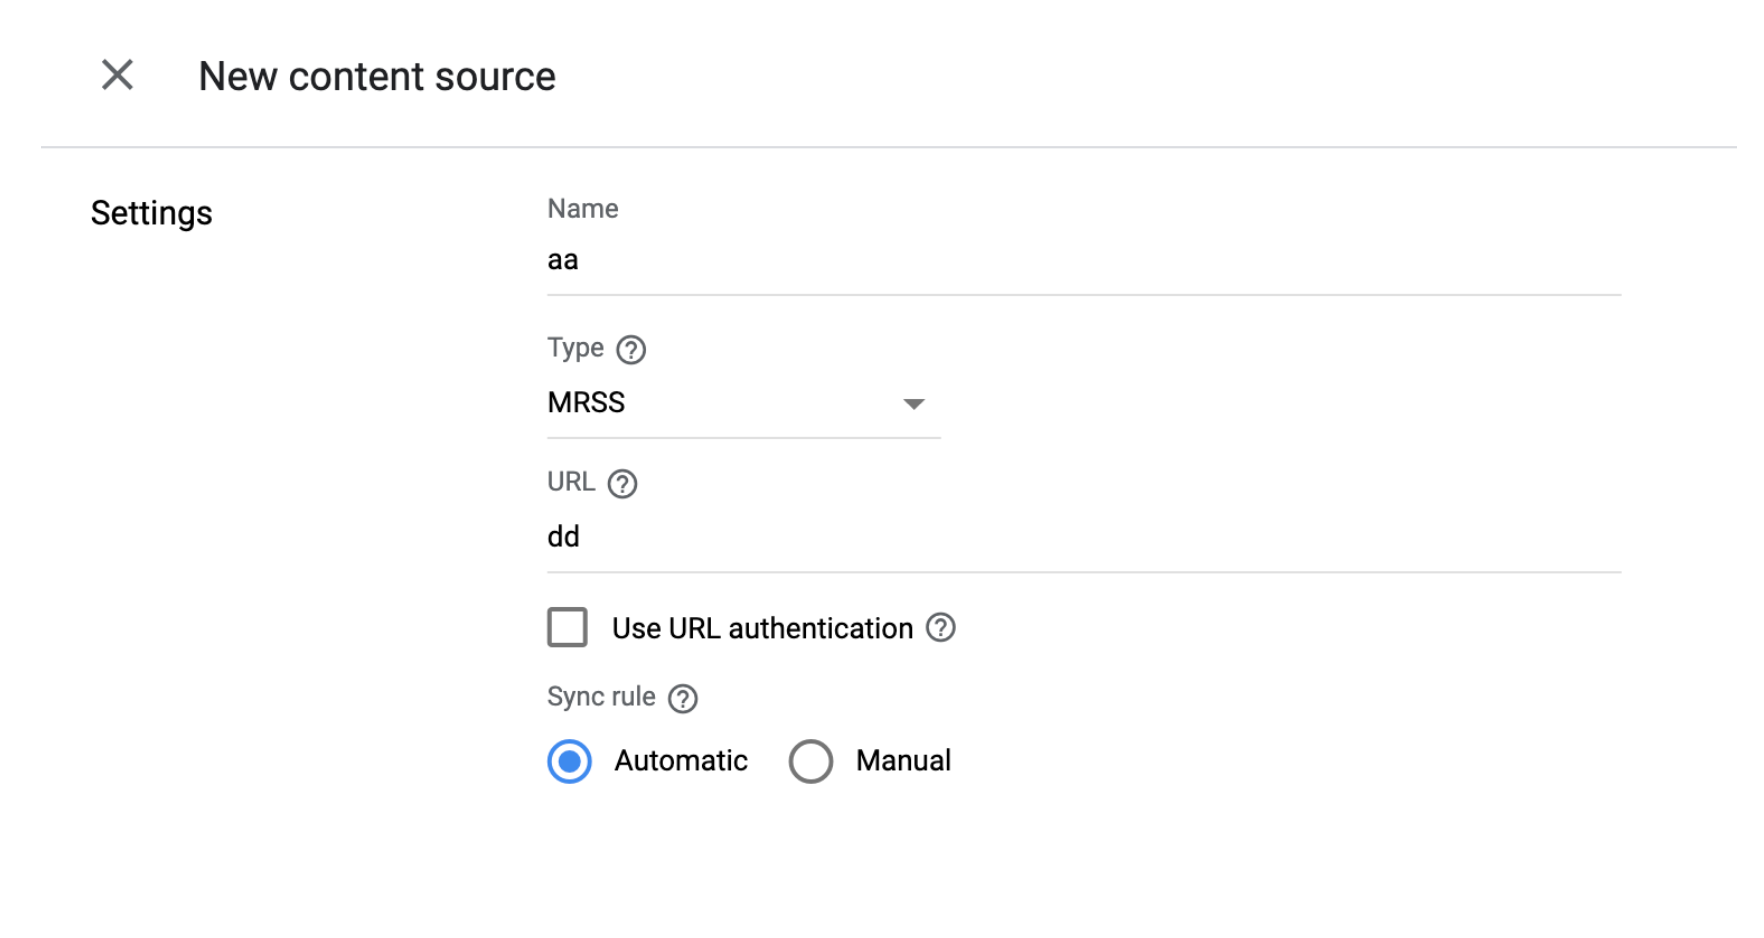Close the New content source dialog
This screenshot has height=938, width=1764.
click(x=117, y=75)
